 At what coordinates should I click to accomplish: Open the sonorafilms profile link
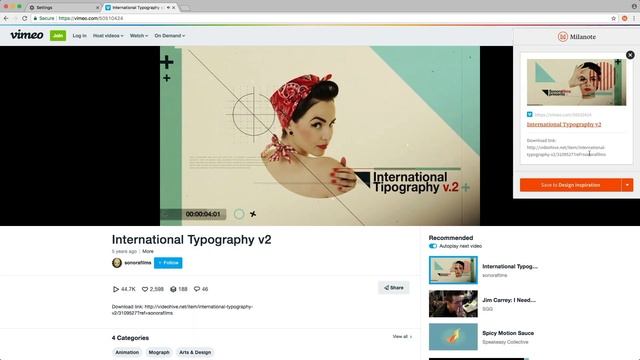[138, 263]
